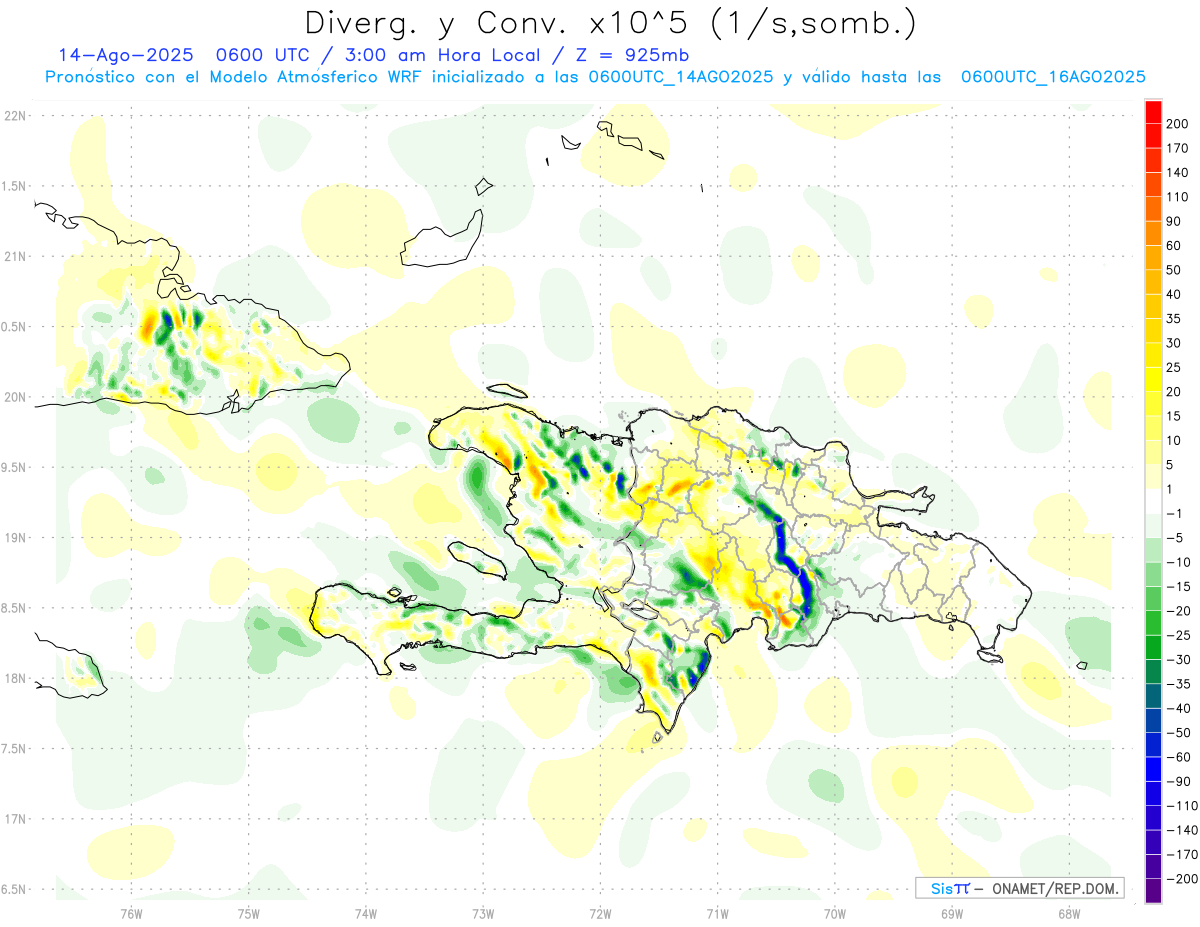
Task: Click the '17N' latitude axis label
Action: [15, 819]
